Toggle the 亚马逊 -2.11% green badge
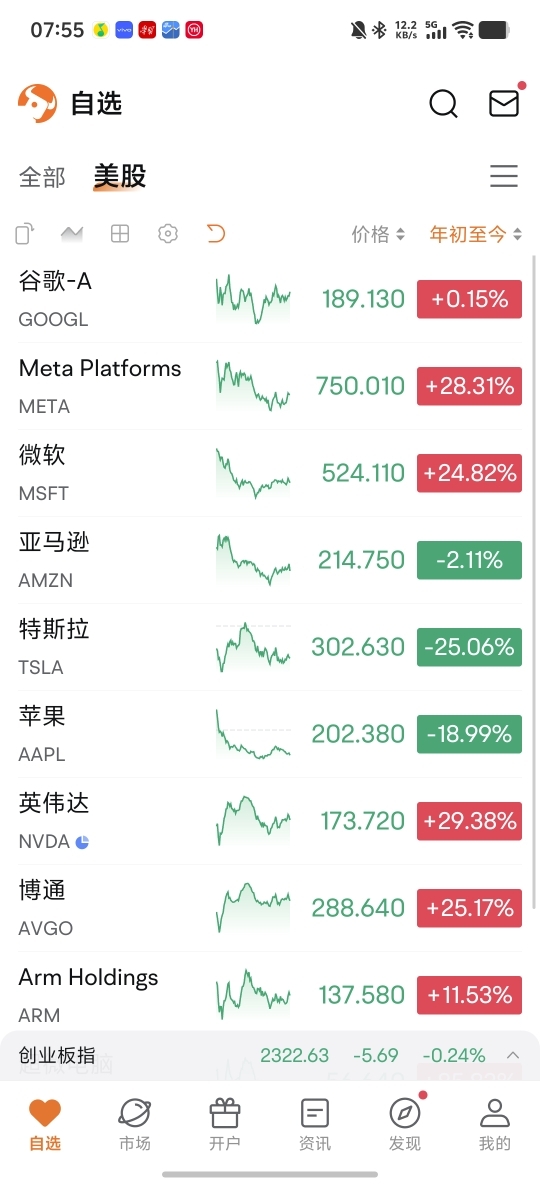This screenshot has height=1188, width=540. point(469,560)
